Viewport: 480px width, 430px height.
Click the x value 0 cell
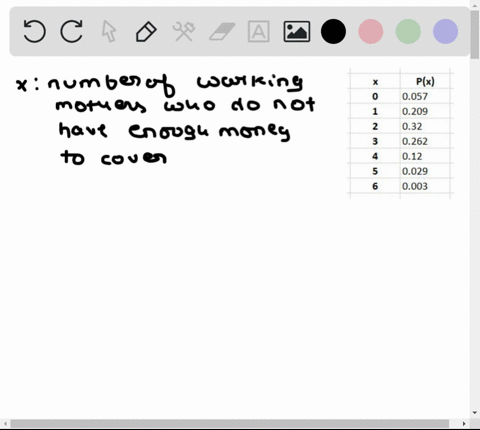(375, 96)
